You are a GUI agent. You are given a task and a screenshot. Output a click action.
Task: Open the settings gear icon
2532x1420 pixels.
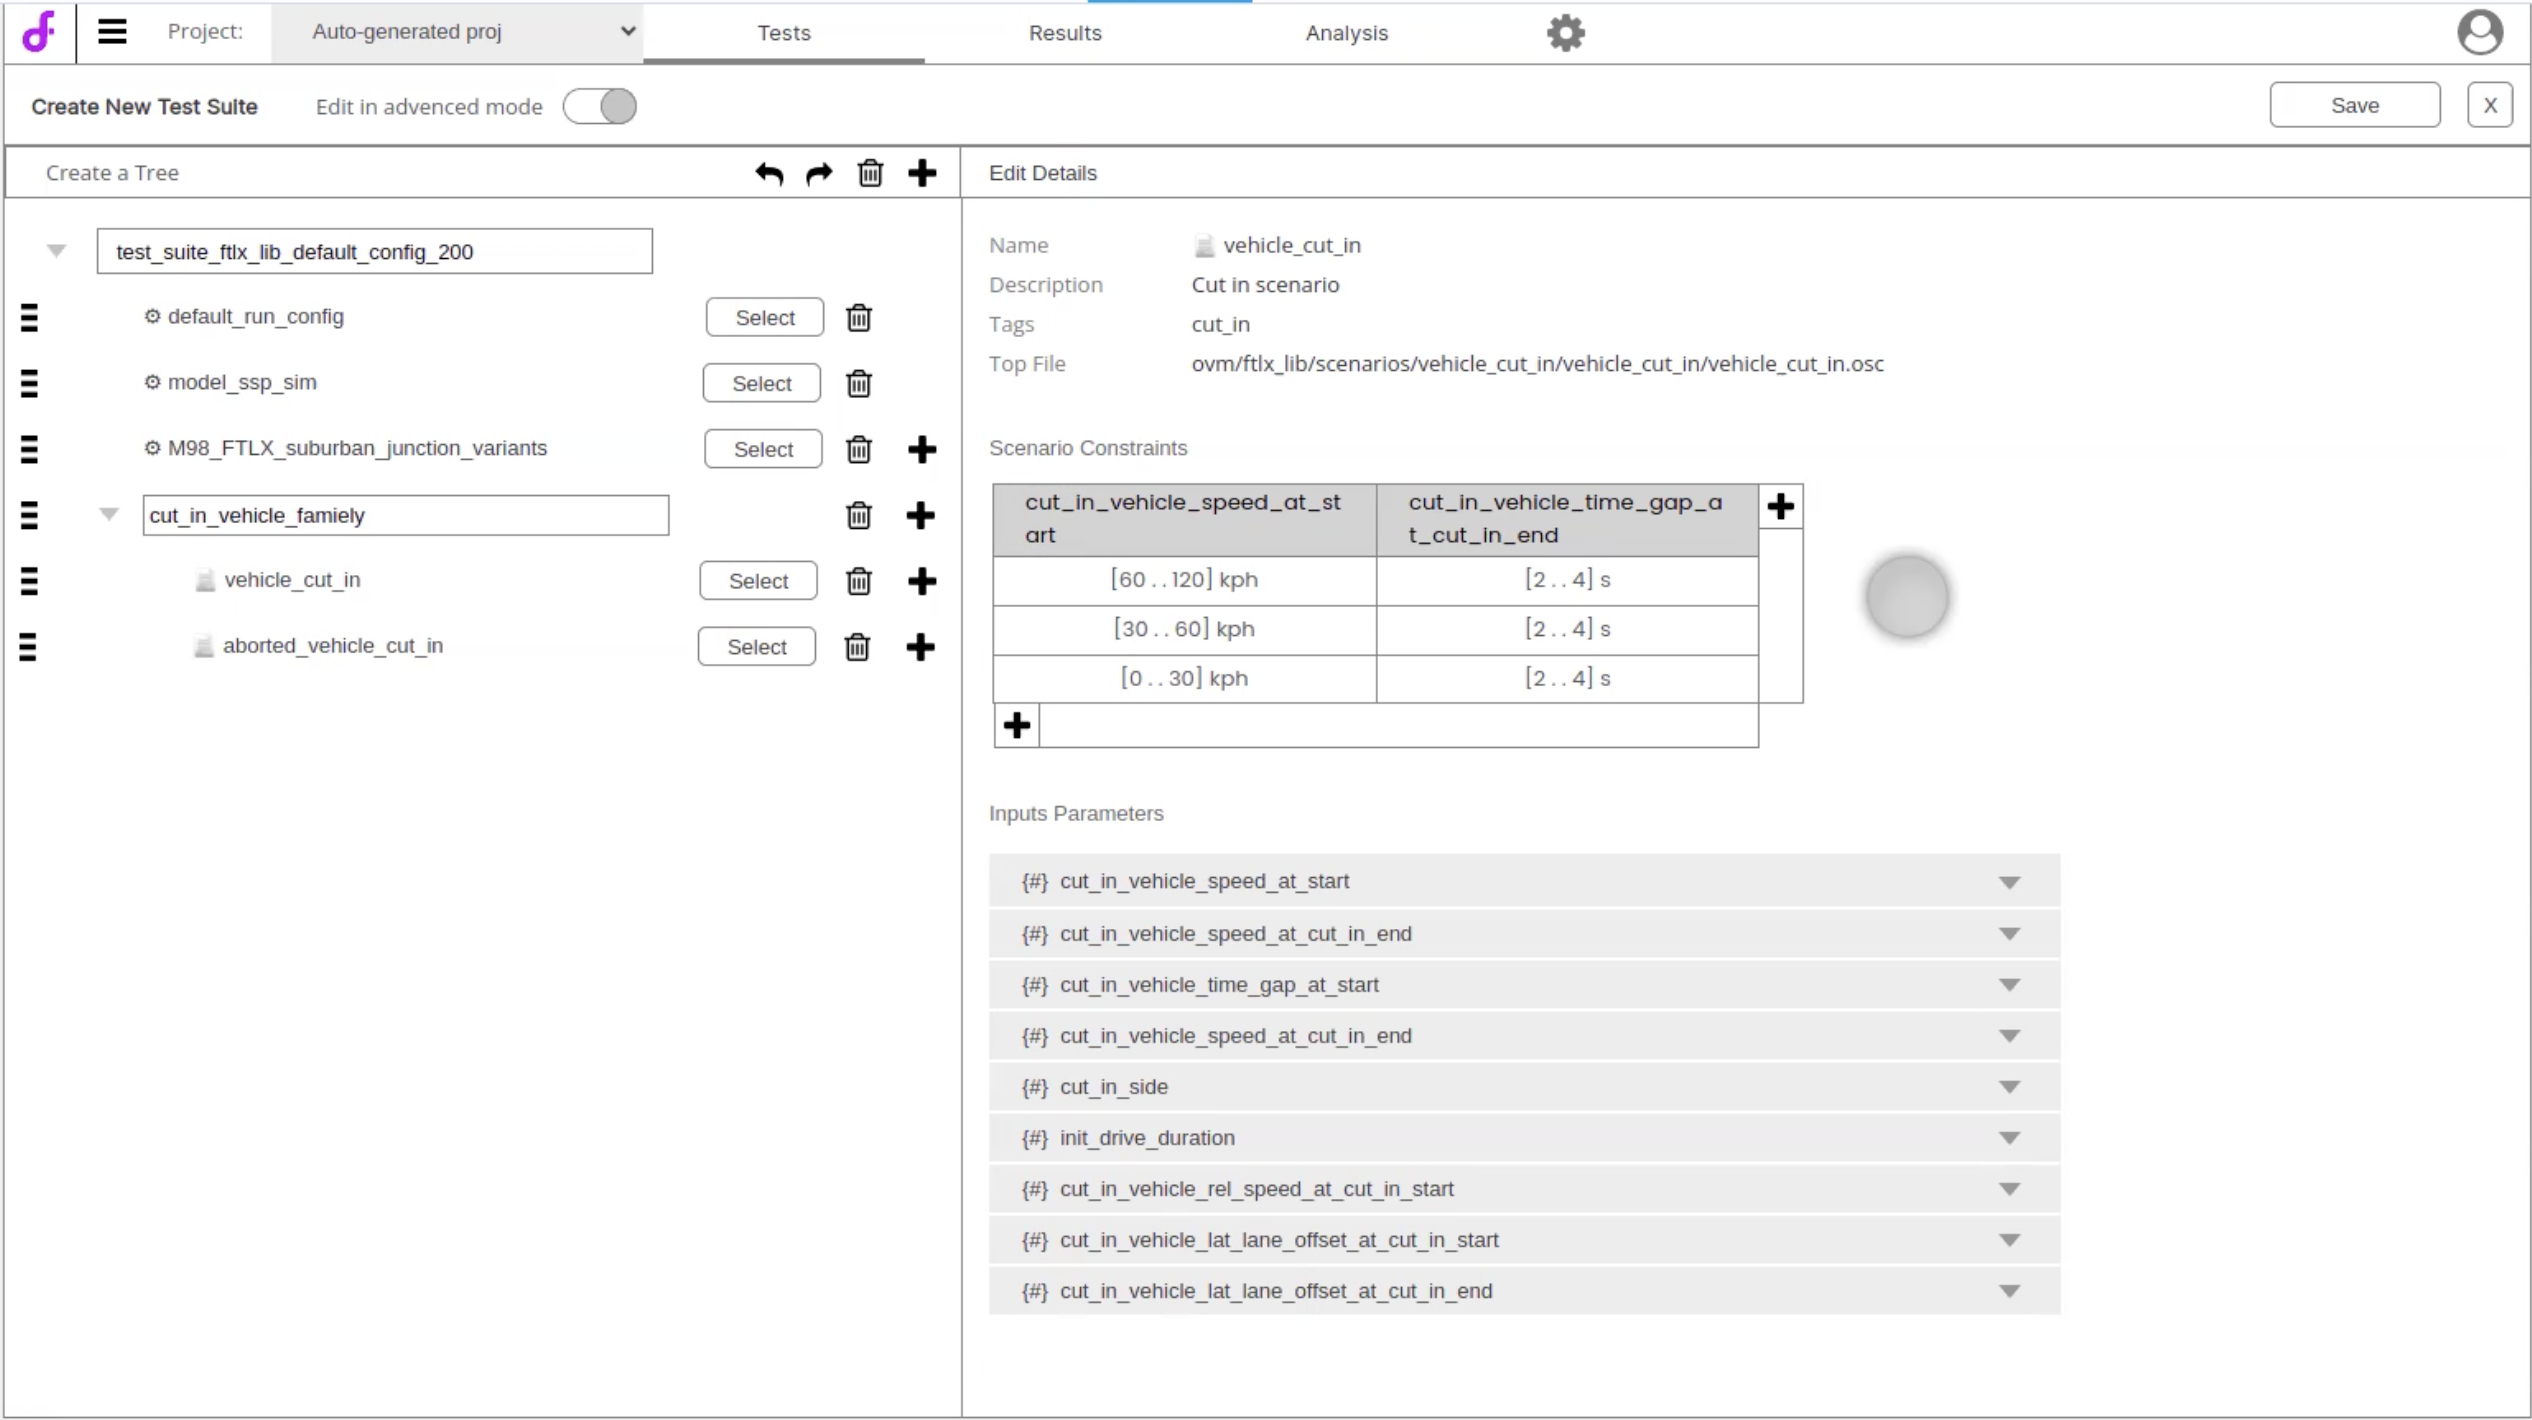pos(1565,33)
